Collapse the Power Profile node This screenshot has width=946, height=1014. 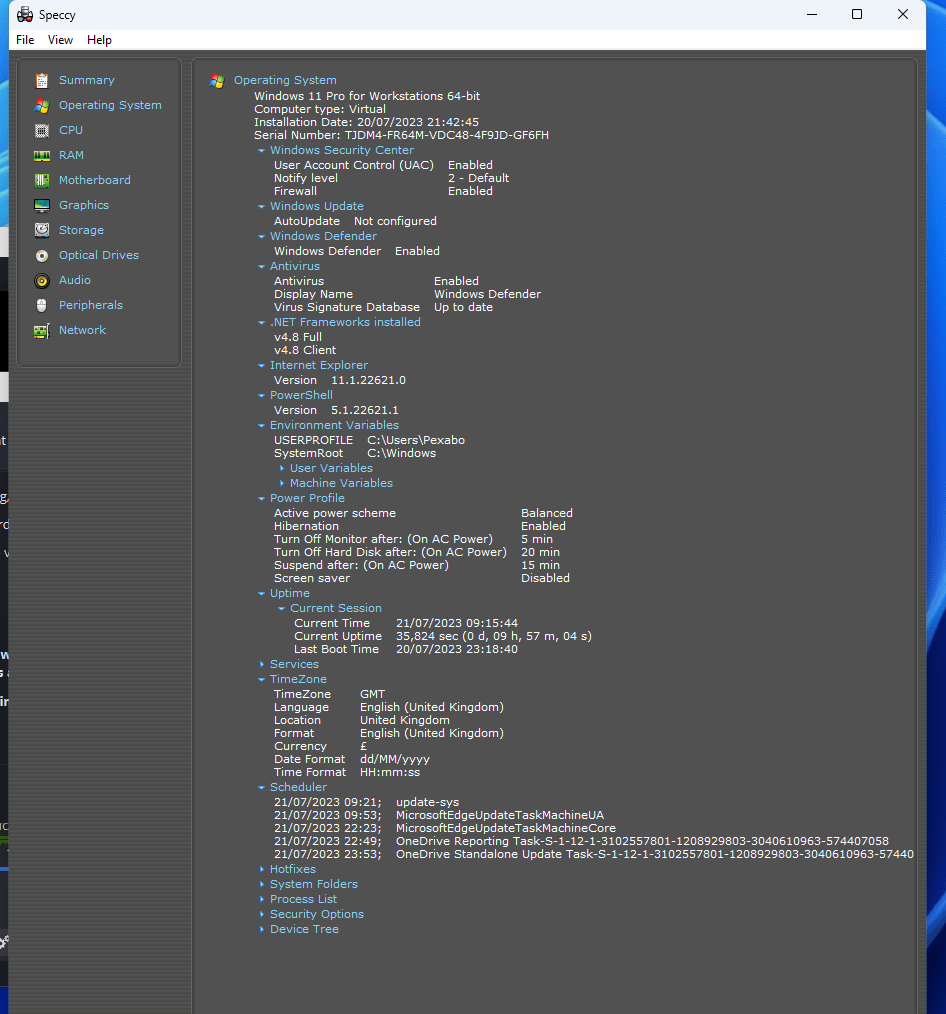tap(261, 499)
